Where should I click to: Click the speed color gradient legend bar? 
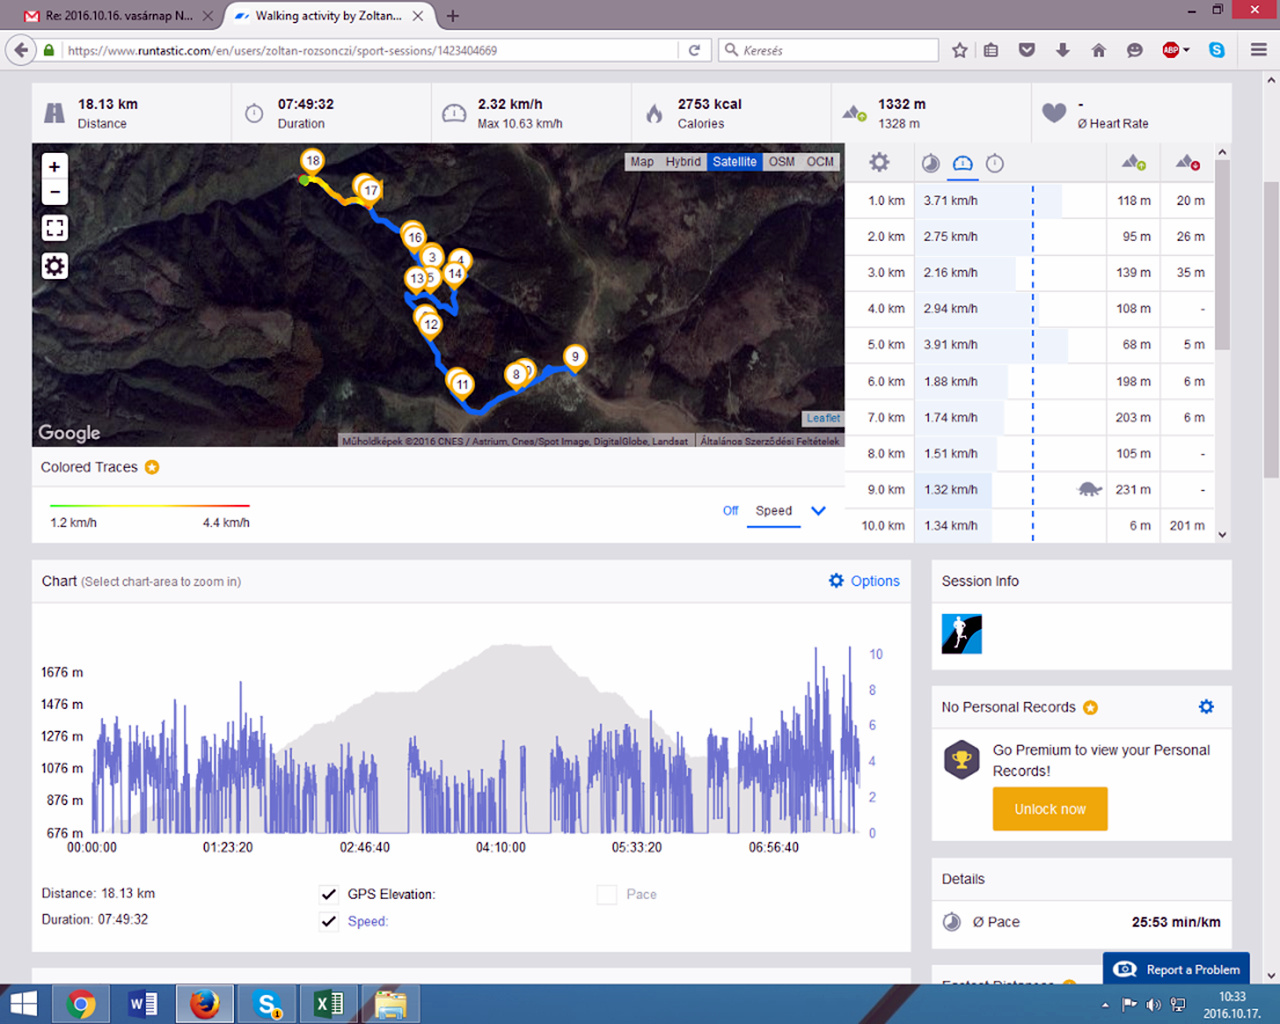click(150, 506)
